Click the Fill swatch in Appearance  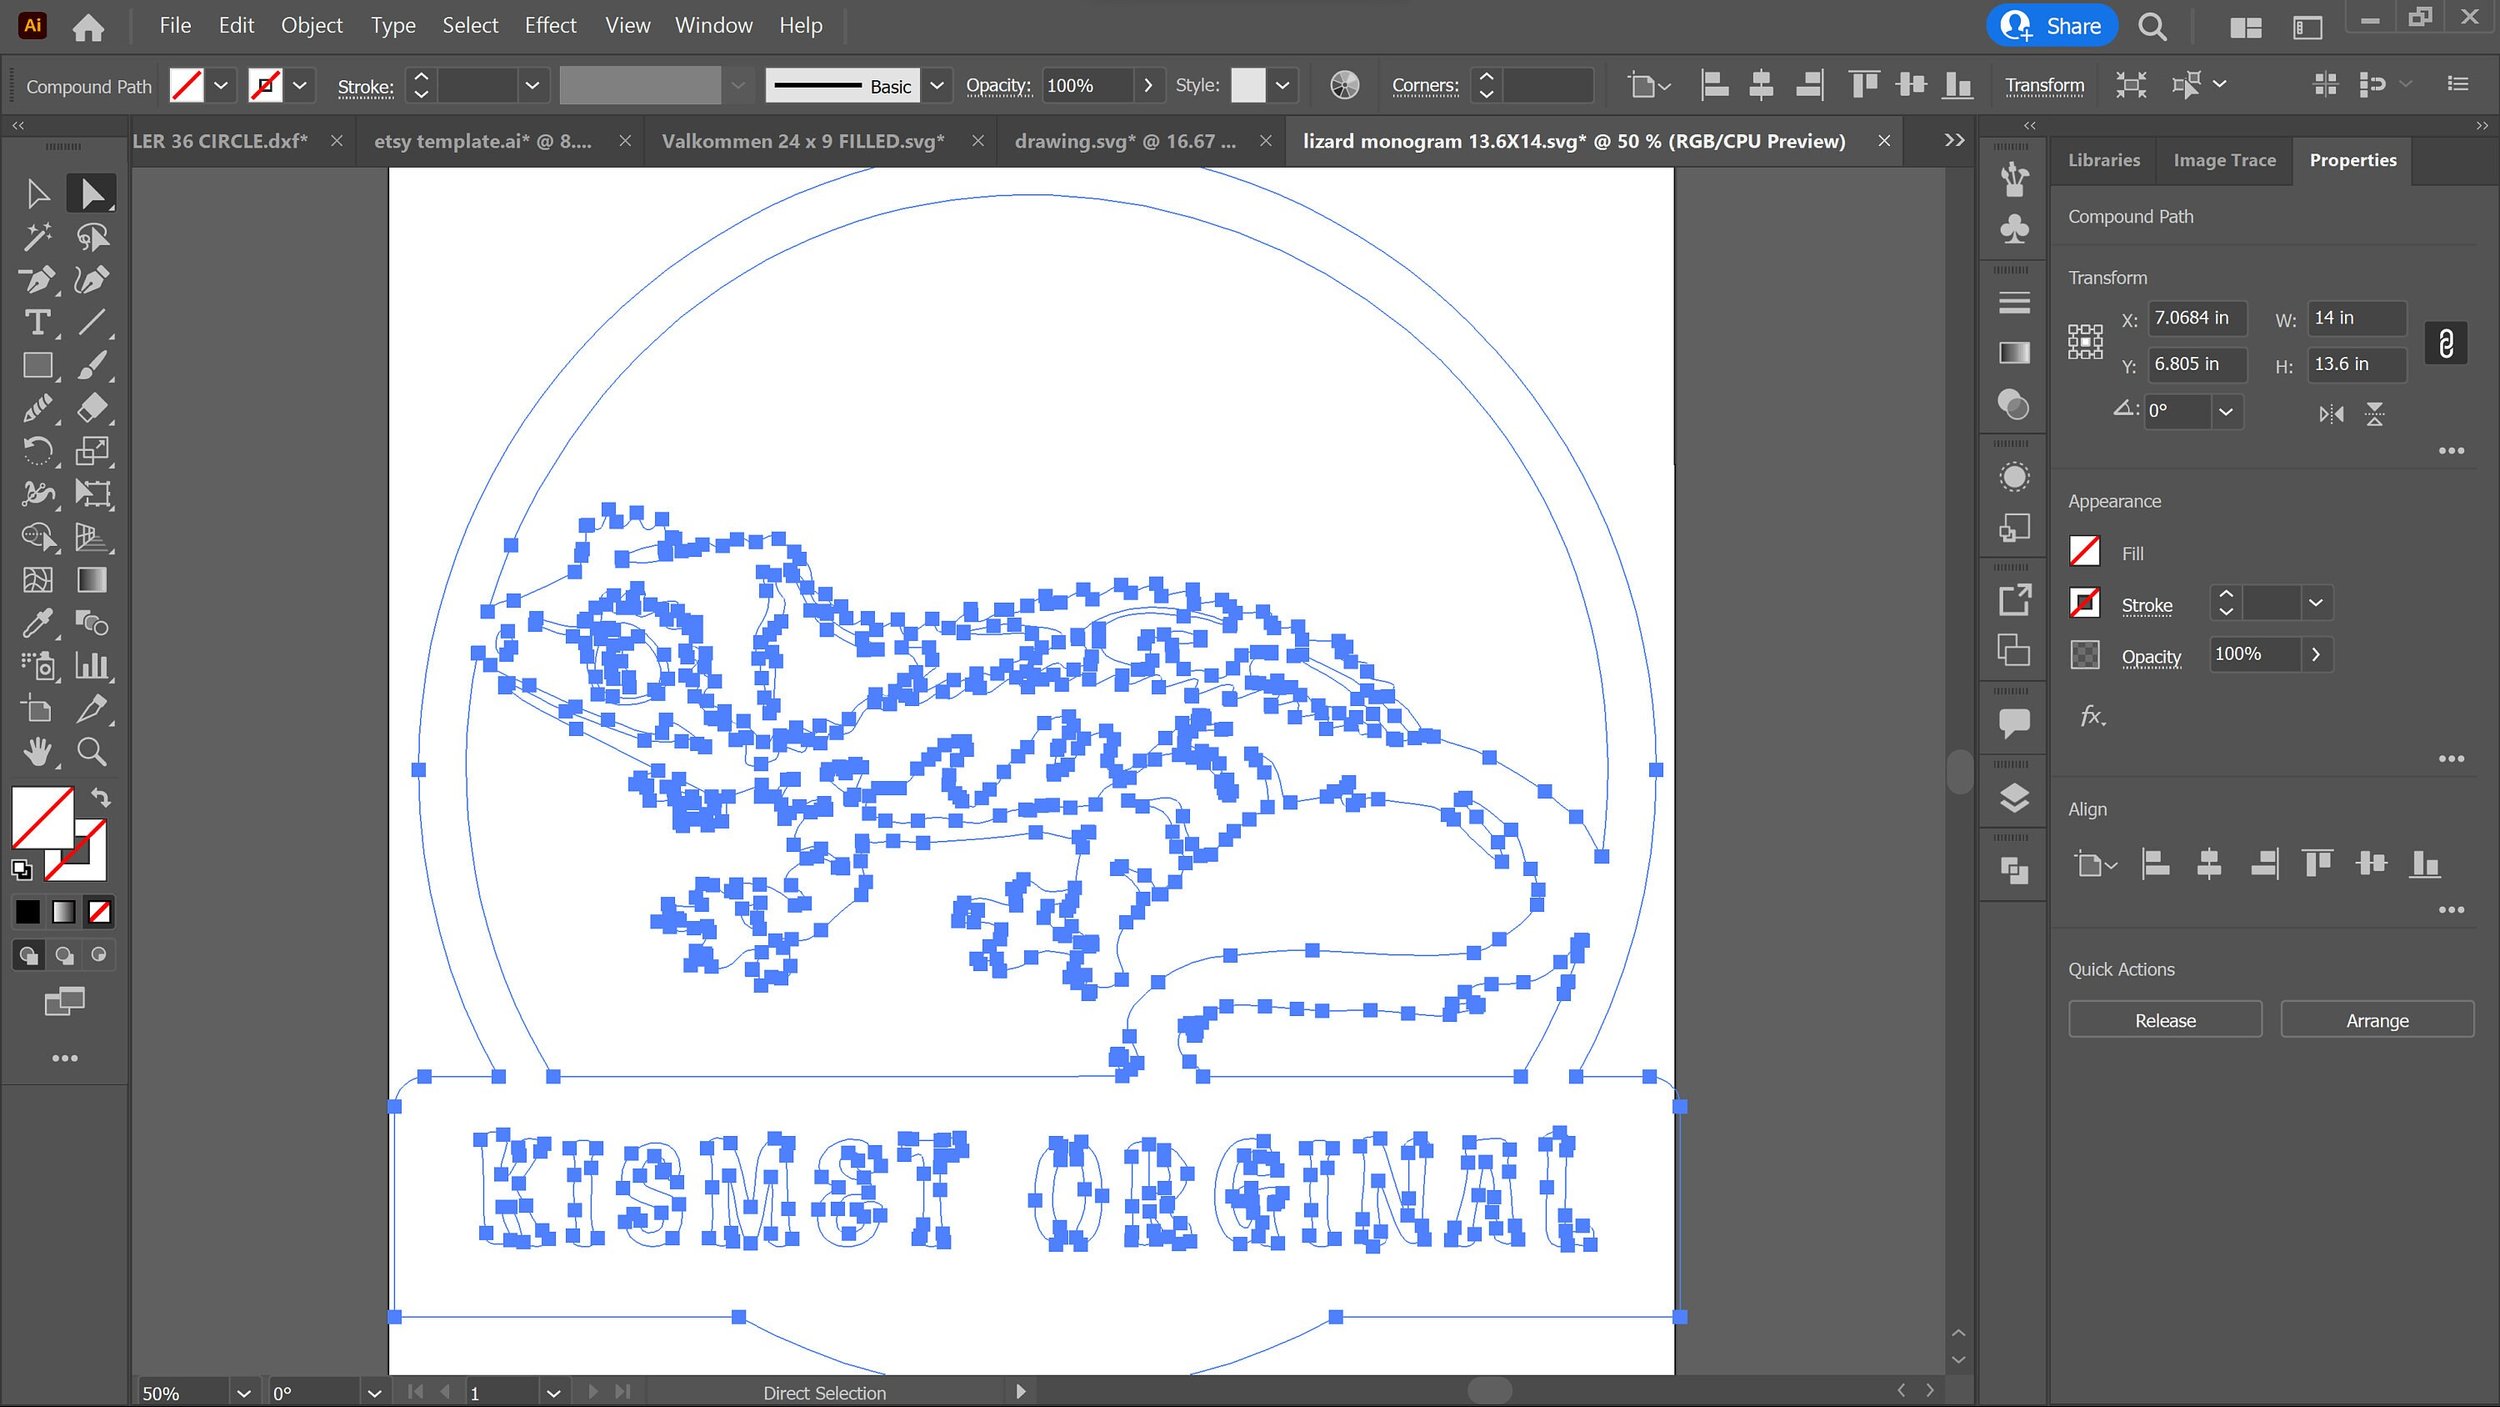coord(2084,552)
